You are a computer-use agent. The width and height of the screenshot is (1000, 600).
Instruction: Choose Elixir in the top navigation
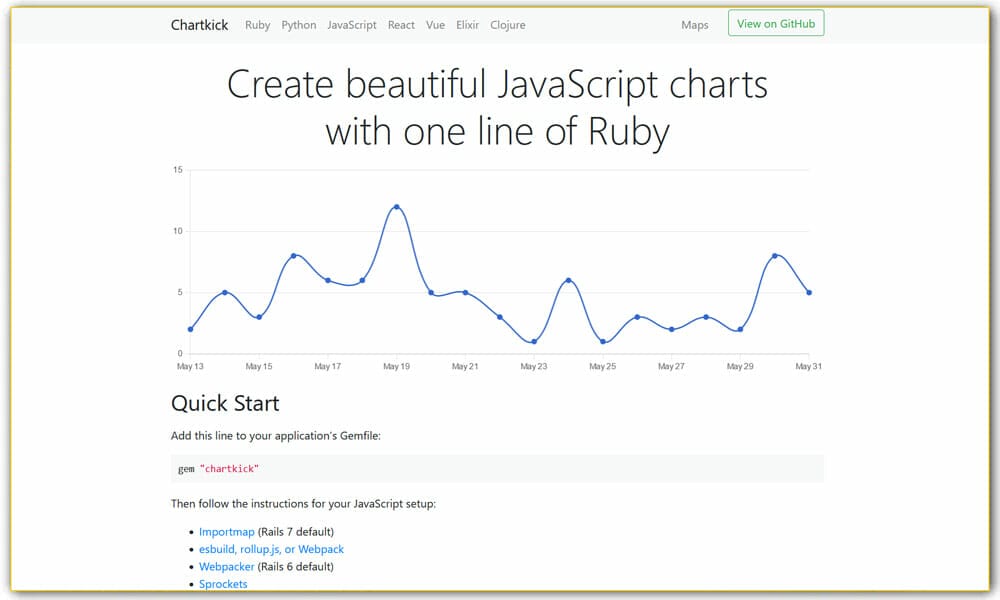tap(468, 25)
